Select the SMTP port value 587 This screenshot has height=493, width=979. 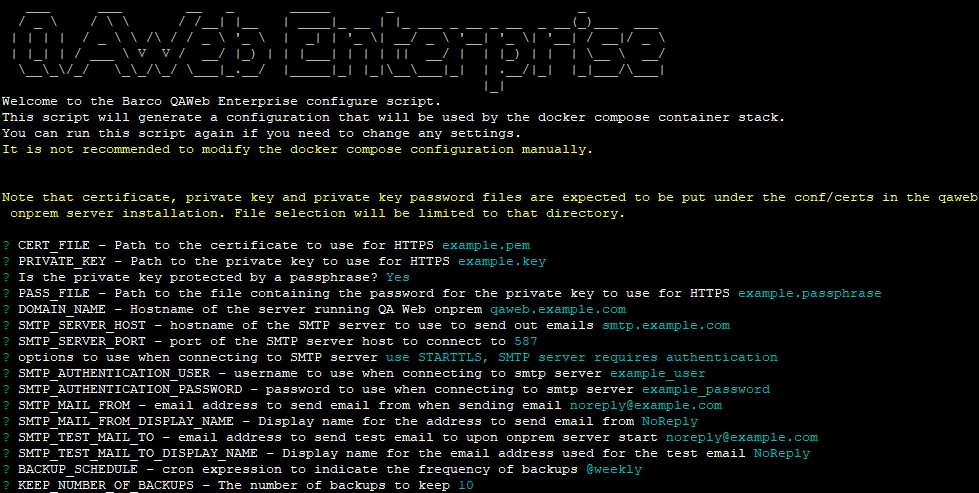point(510,342)
